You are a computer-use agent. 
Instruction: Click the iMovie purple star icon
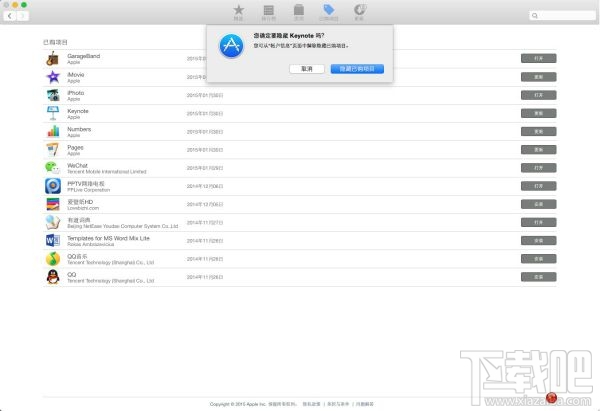53,77
